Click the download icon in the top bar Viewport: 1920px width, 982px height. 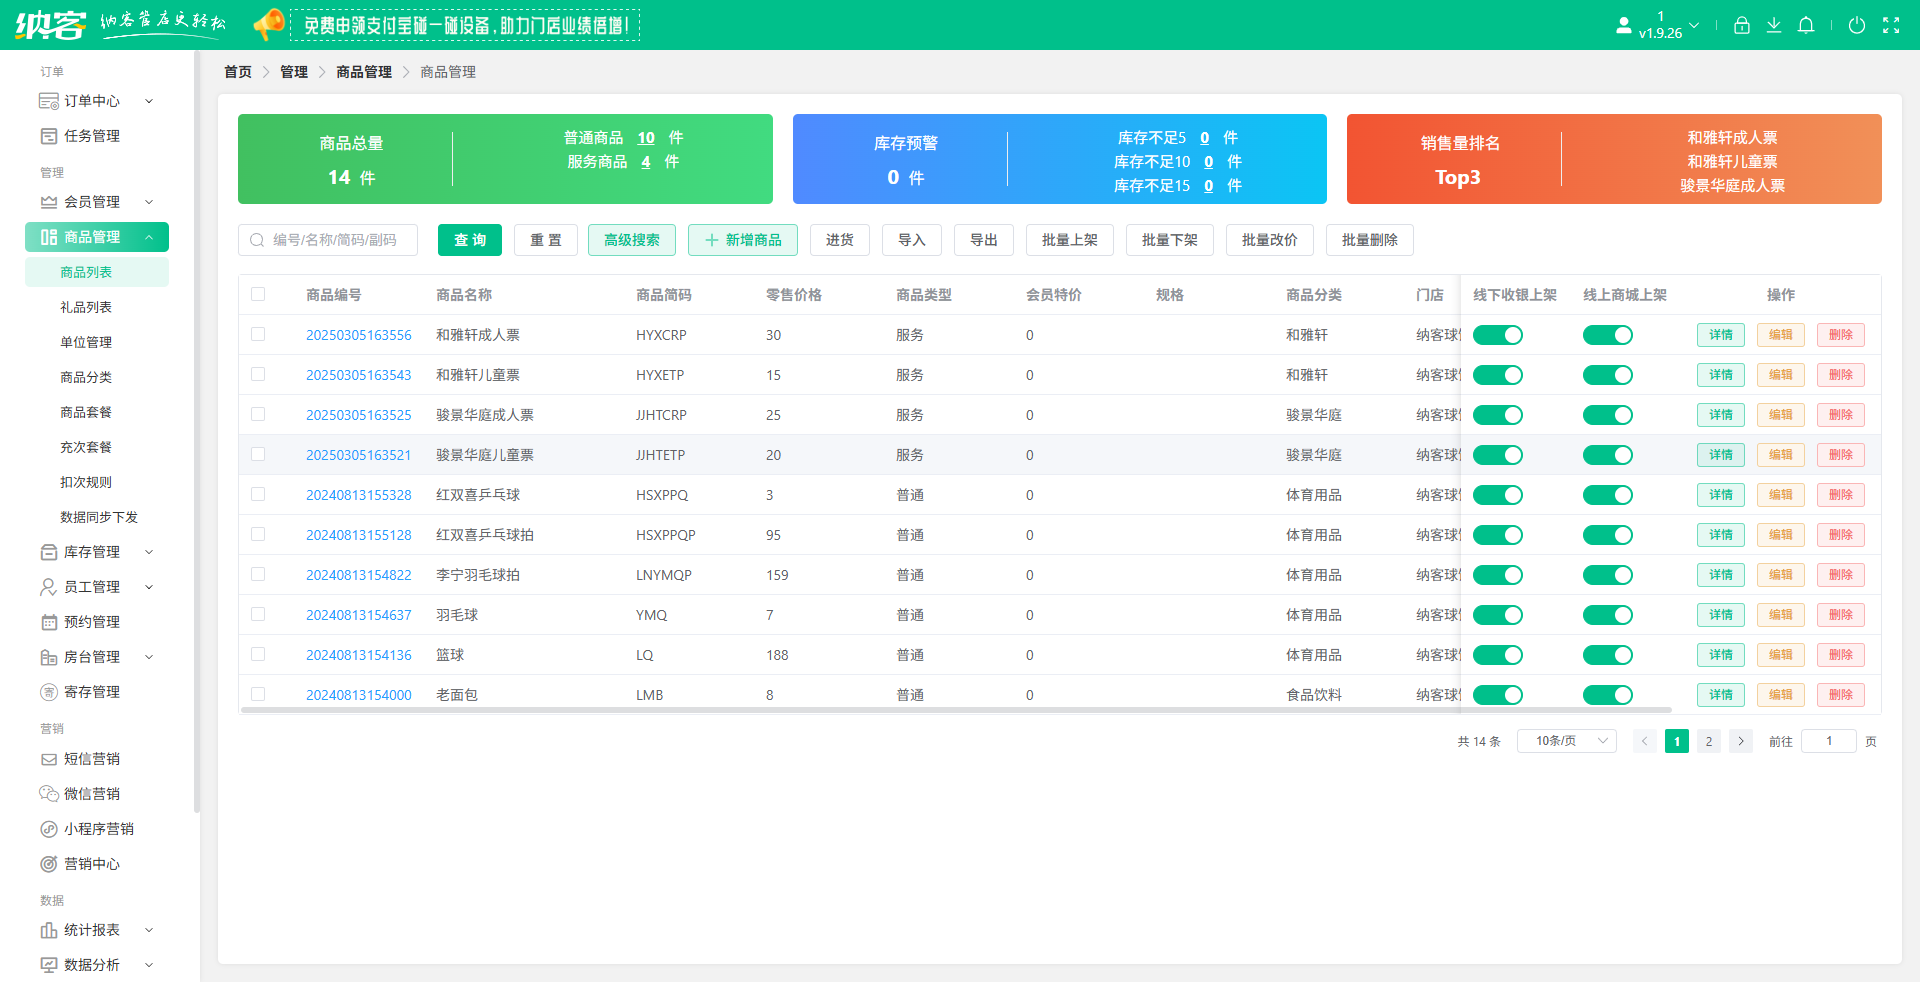click(1773, 26)
